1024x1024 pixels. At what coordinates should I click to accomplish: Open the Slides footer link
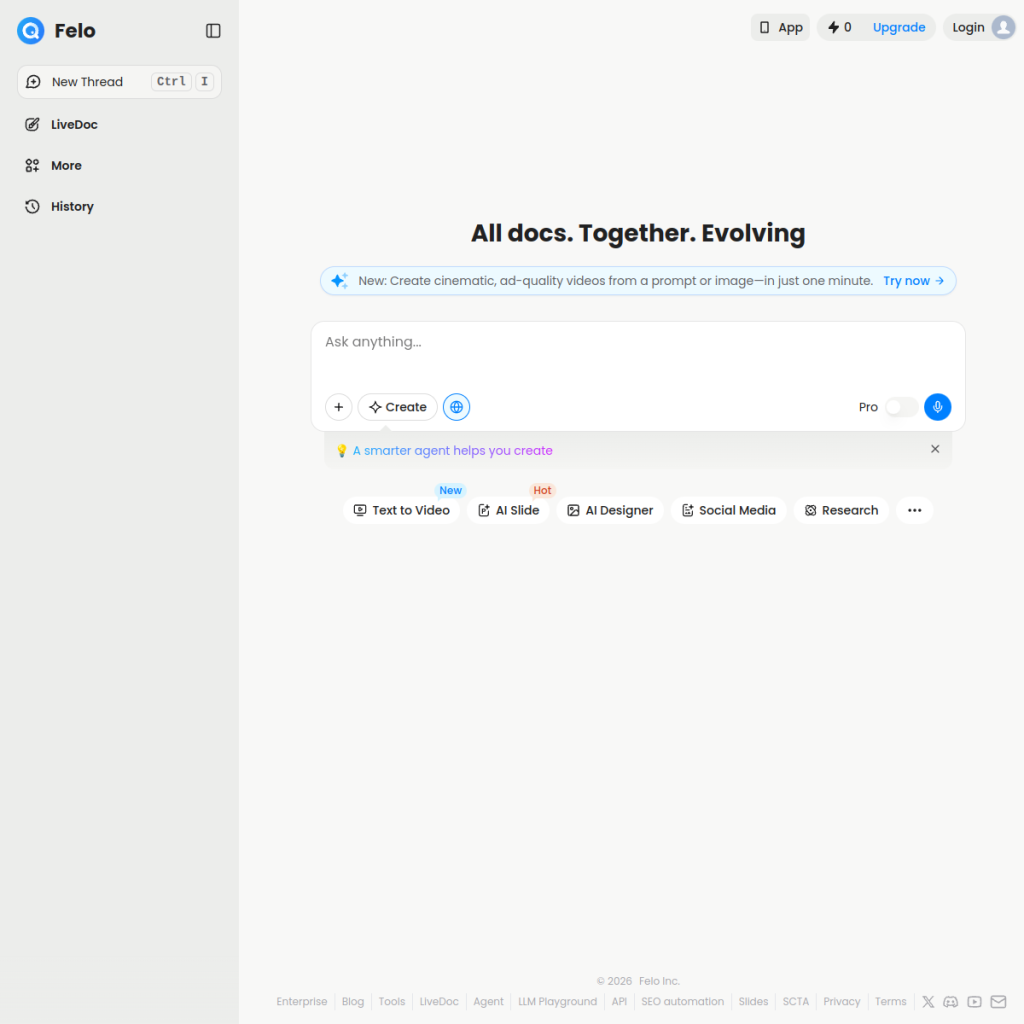(753, 1001)
